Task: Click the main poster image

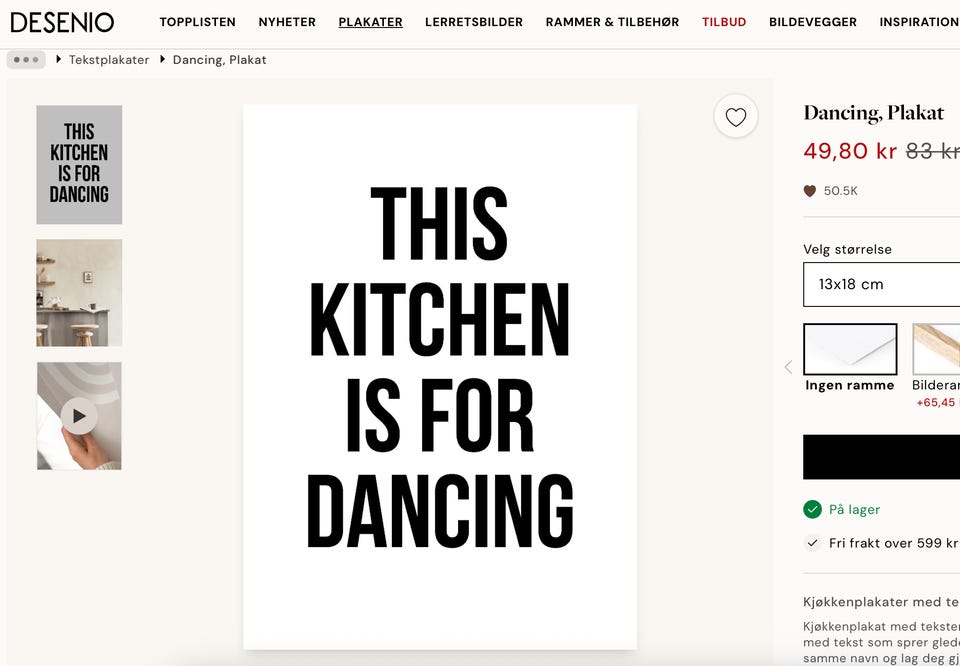Action: point(440,376)
